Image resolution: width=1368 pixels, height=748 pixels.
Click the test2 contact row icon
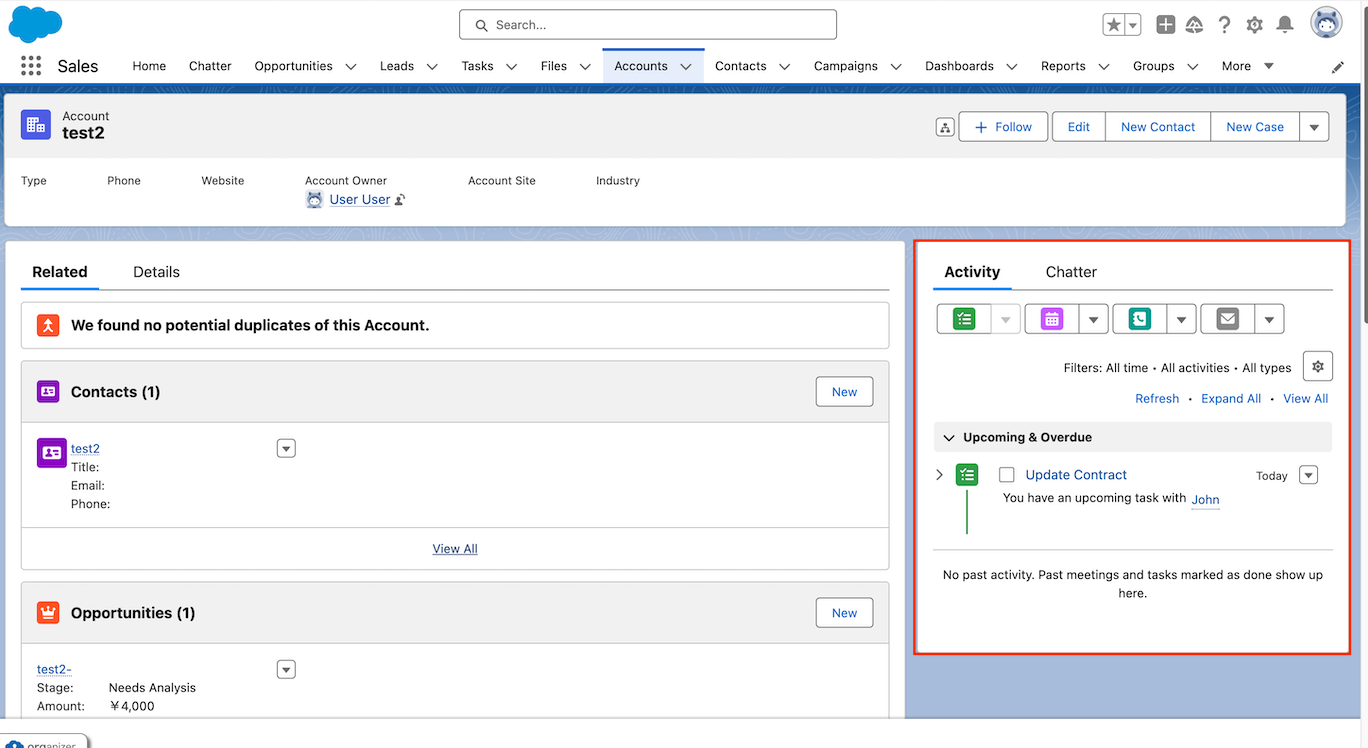pos(52,453)
